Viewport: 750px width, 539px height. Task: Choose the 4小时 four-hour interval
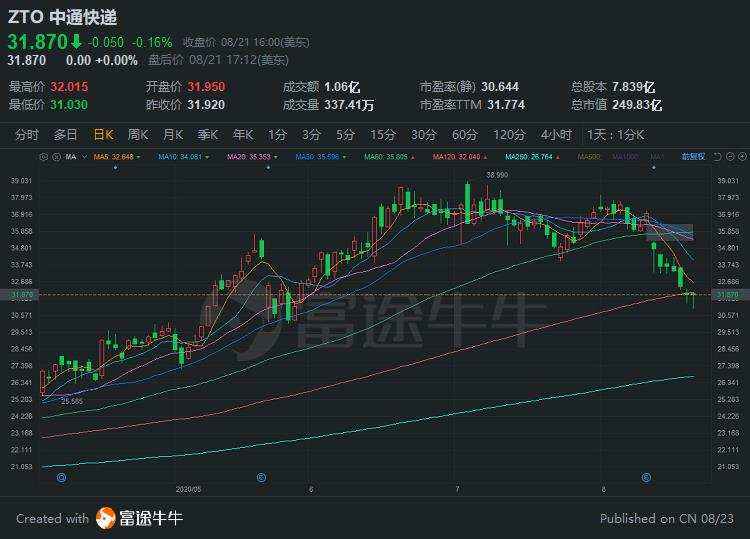(x=556, y=135)
